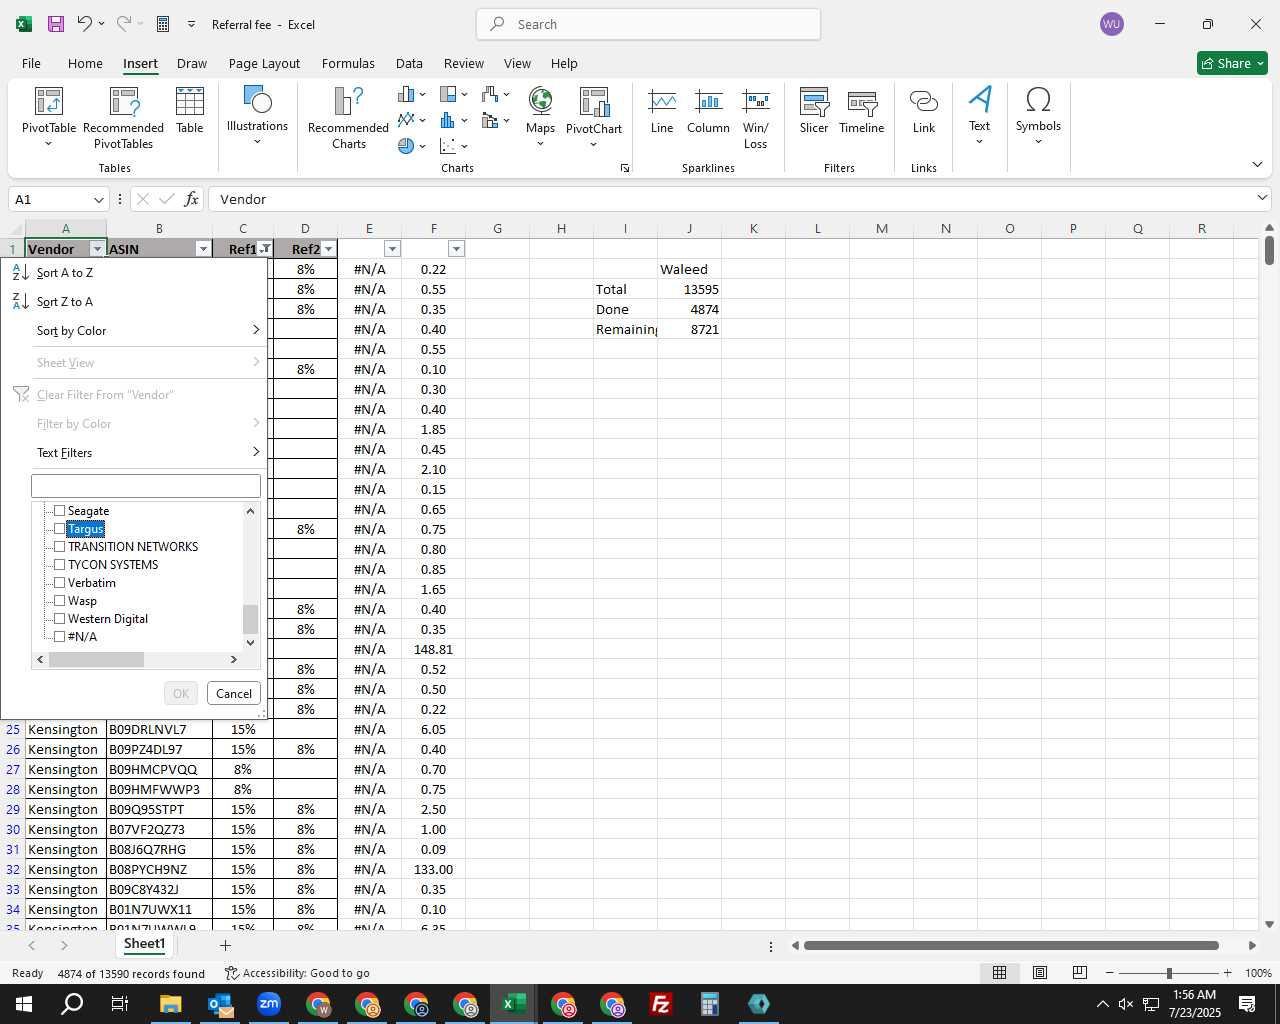Open Calculator from the taskbar

(710, 1004)
